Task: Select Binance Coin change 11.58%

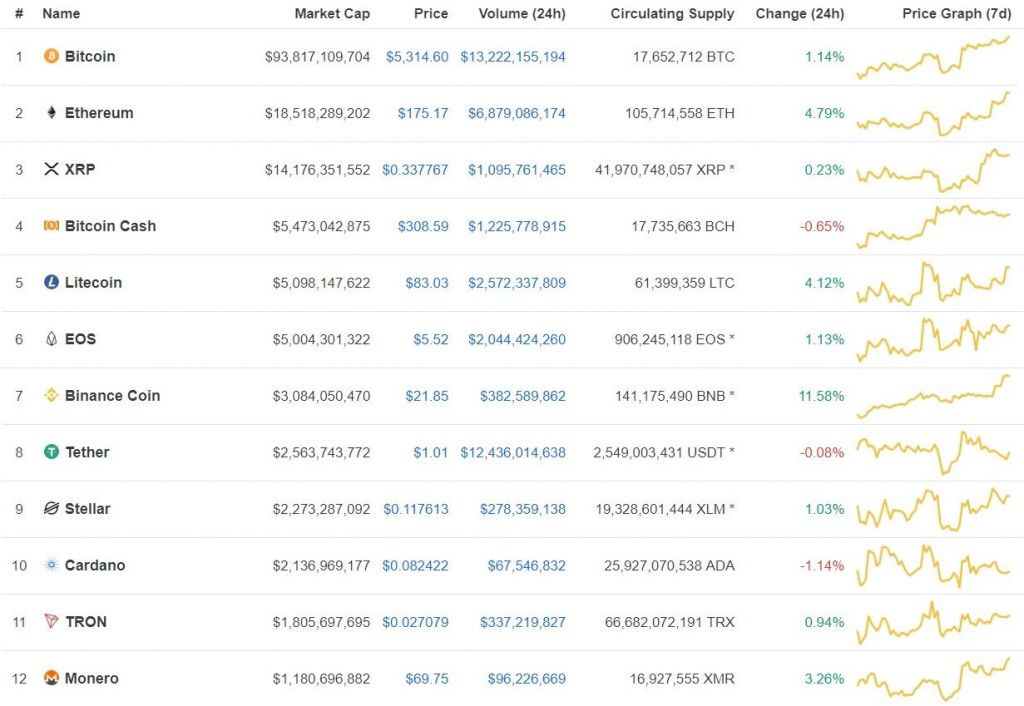Action: click(x=822, y=396)
